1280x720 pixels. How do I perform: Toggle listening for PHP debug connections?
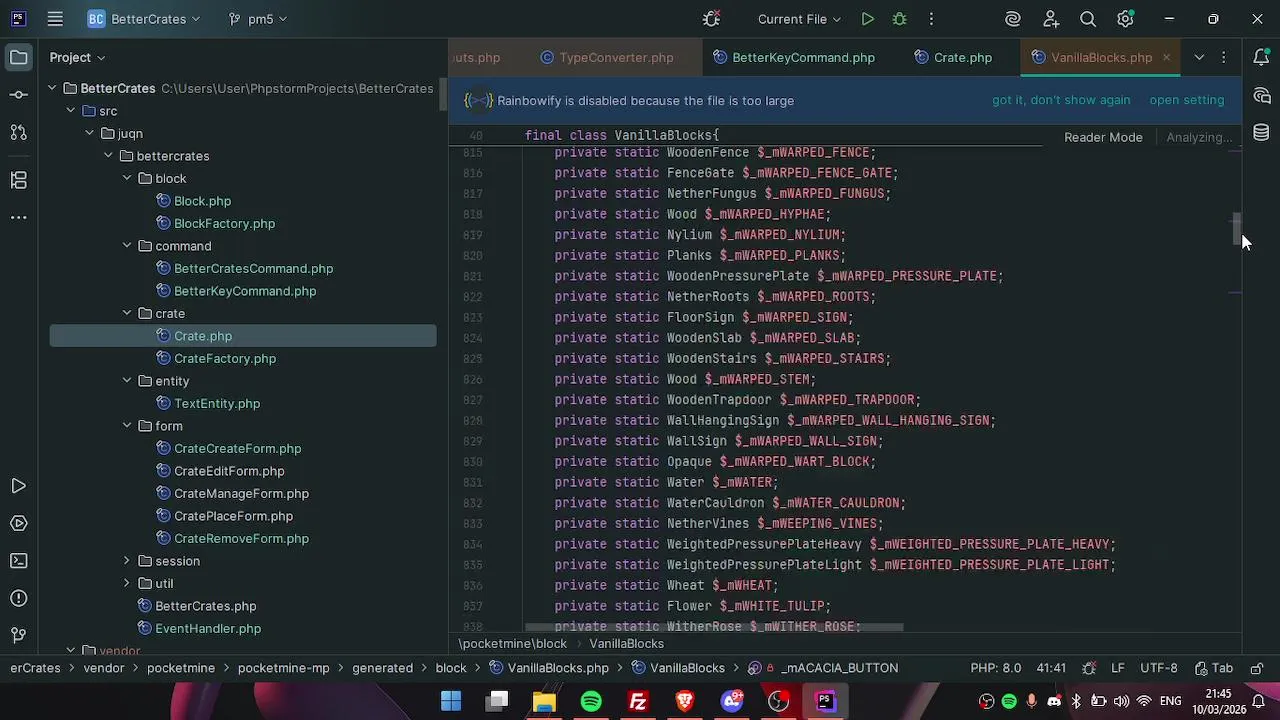pos(711,19)
